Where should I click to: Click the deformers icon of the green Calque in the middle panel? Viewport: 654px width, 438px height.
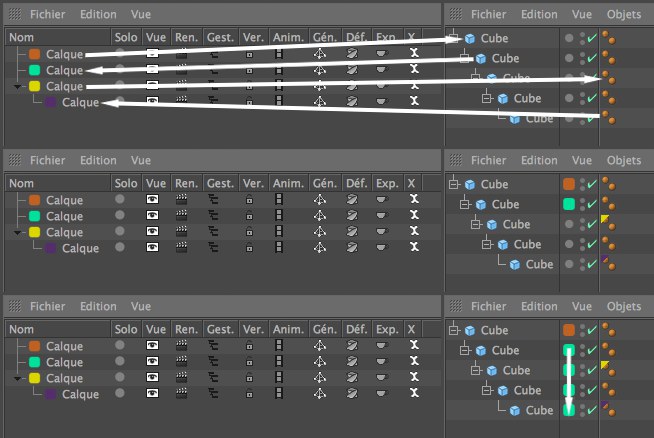(x=353, y=216)
